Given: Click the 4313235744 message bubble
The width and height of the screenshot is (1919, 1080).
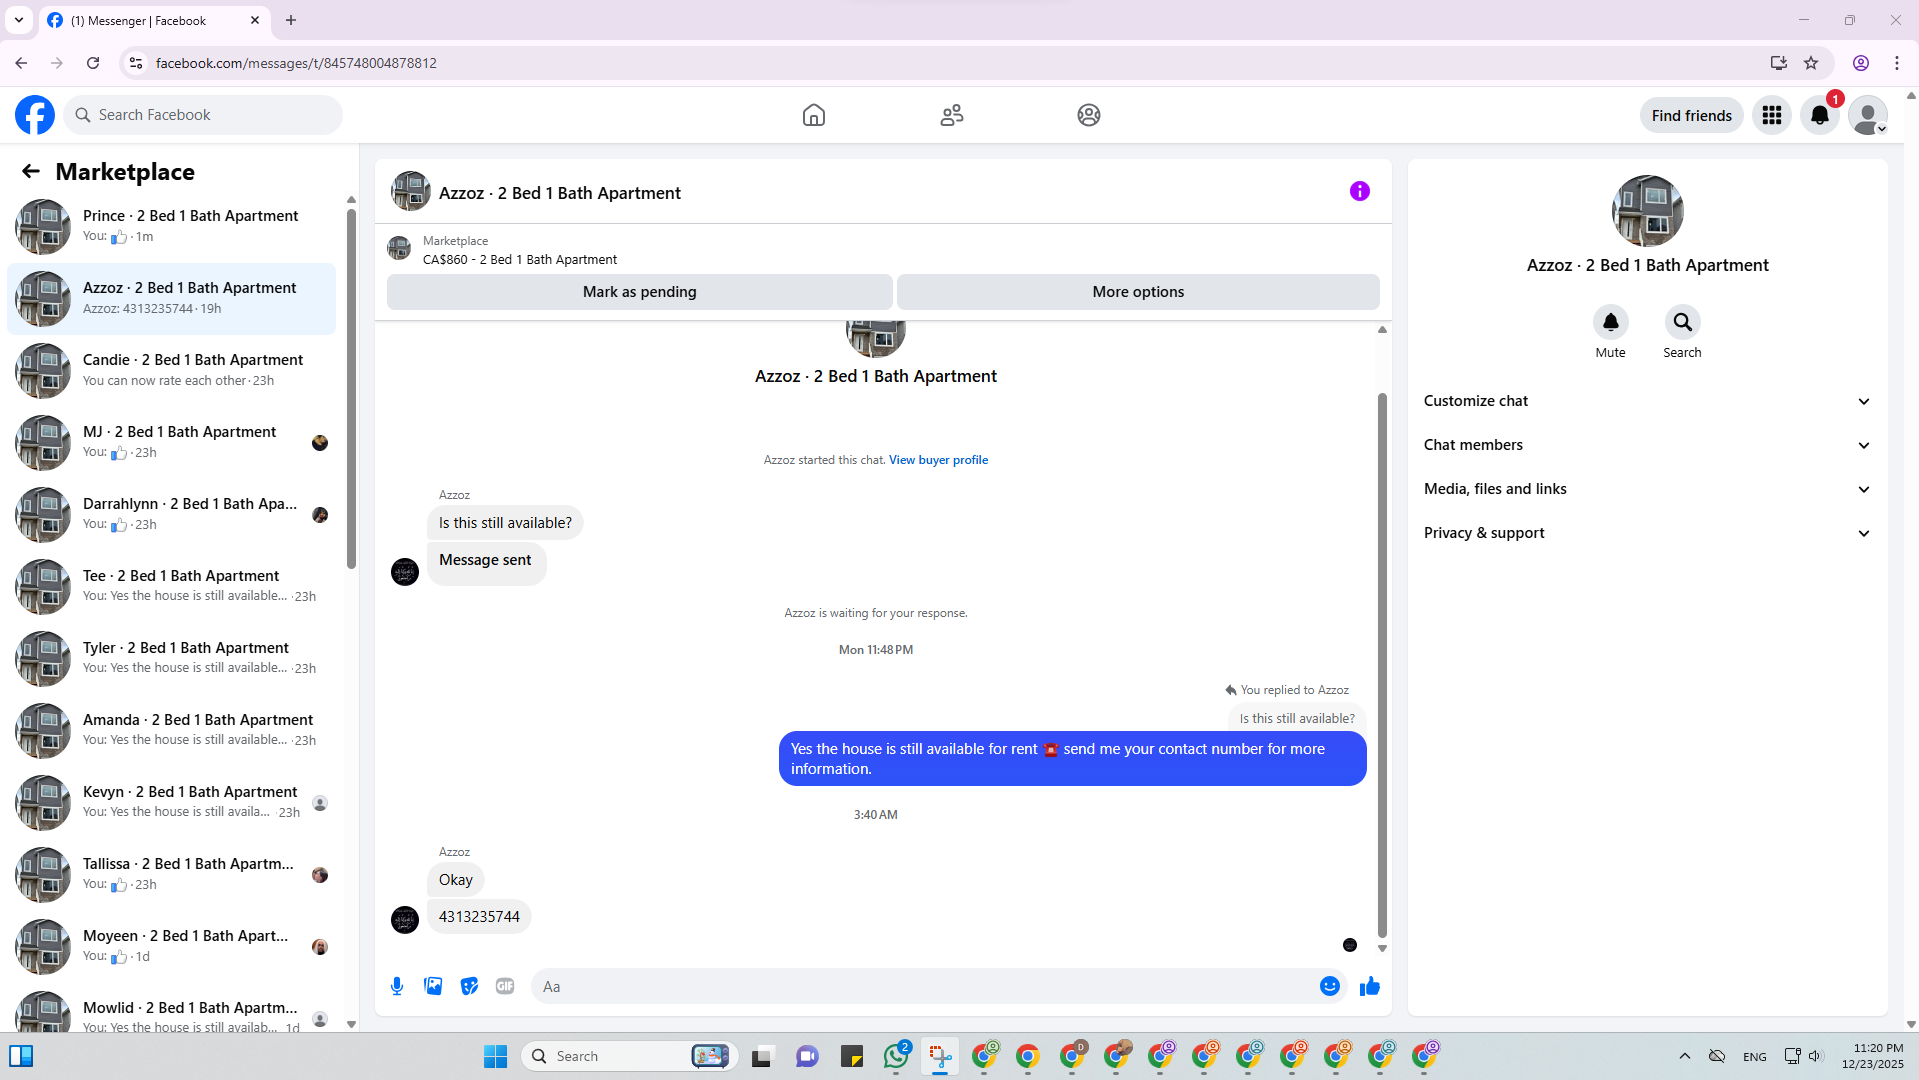Looking at the screenshot, I should click(x=479, y=917).
